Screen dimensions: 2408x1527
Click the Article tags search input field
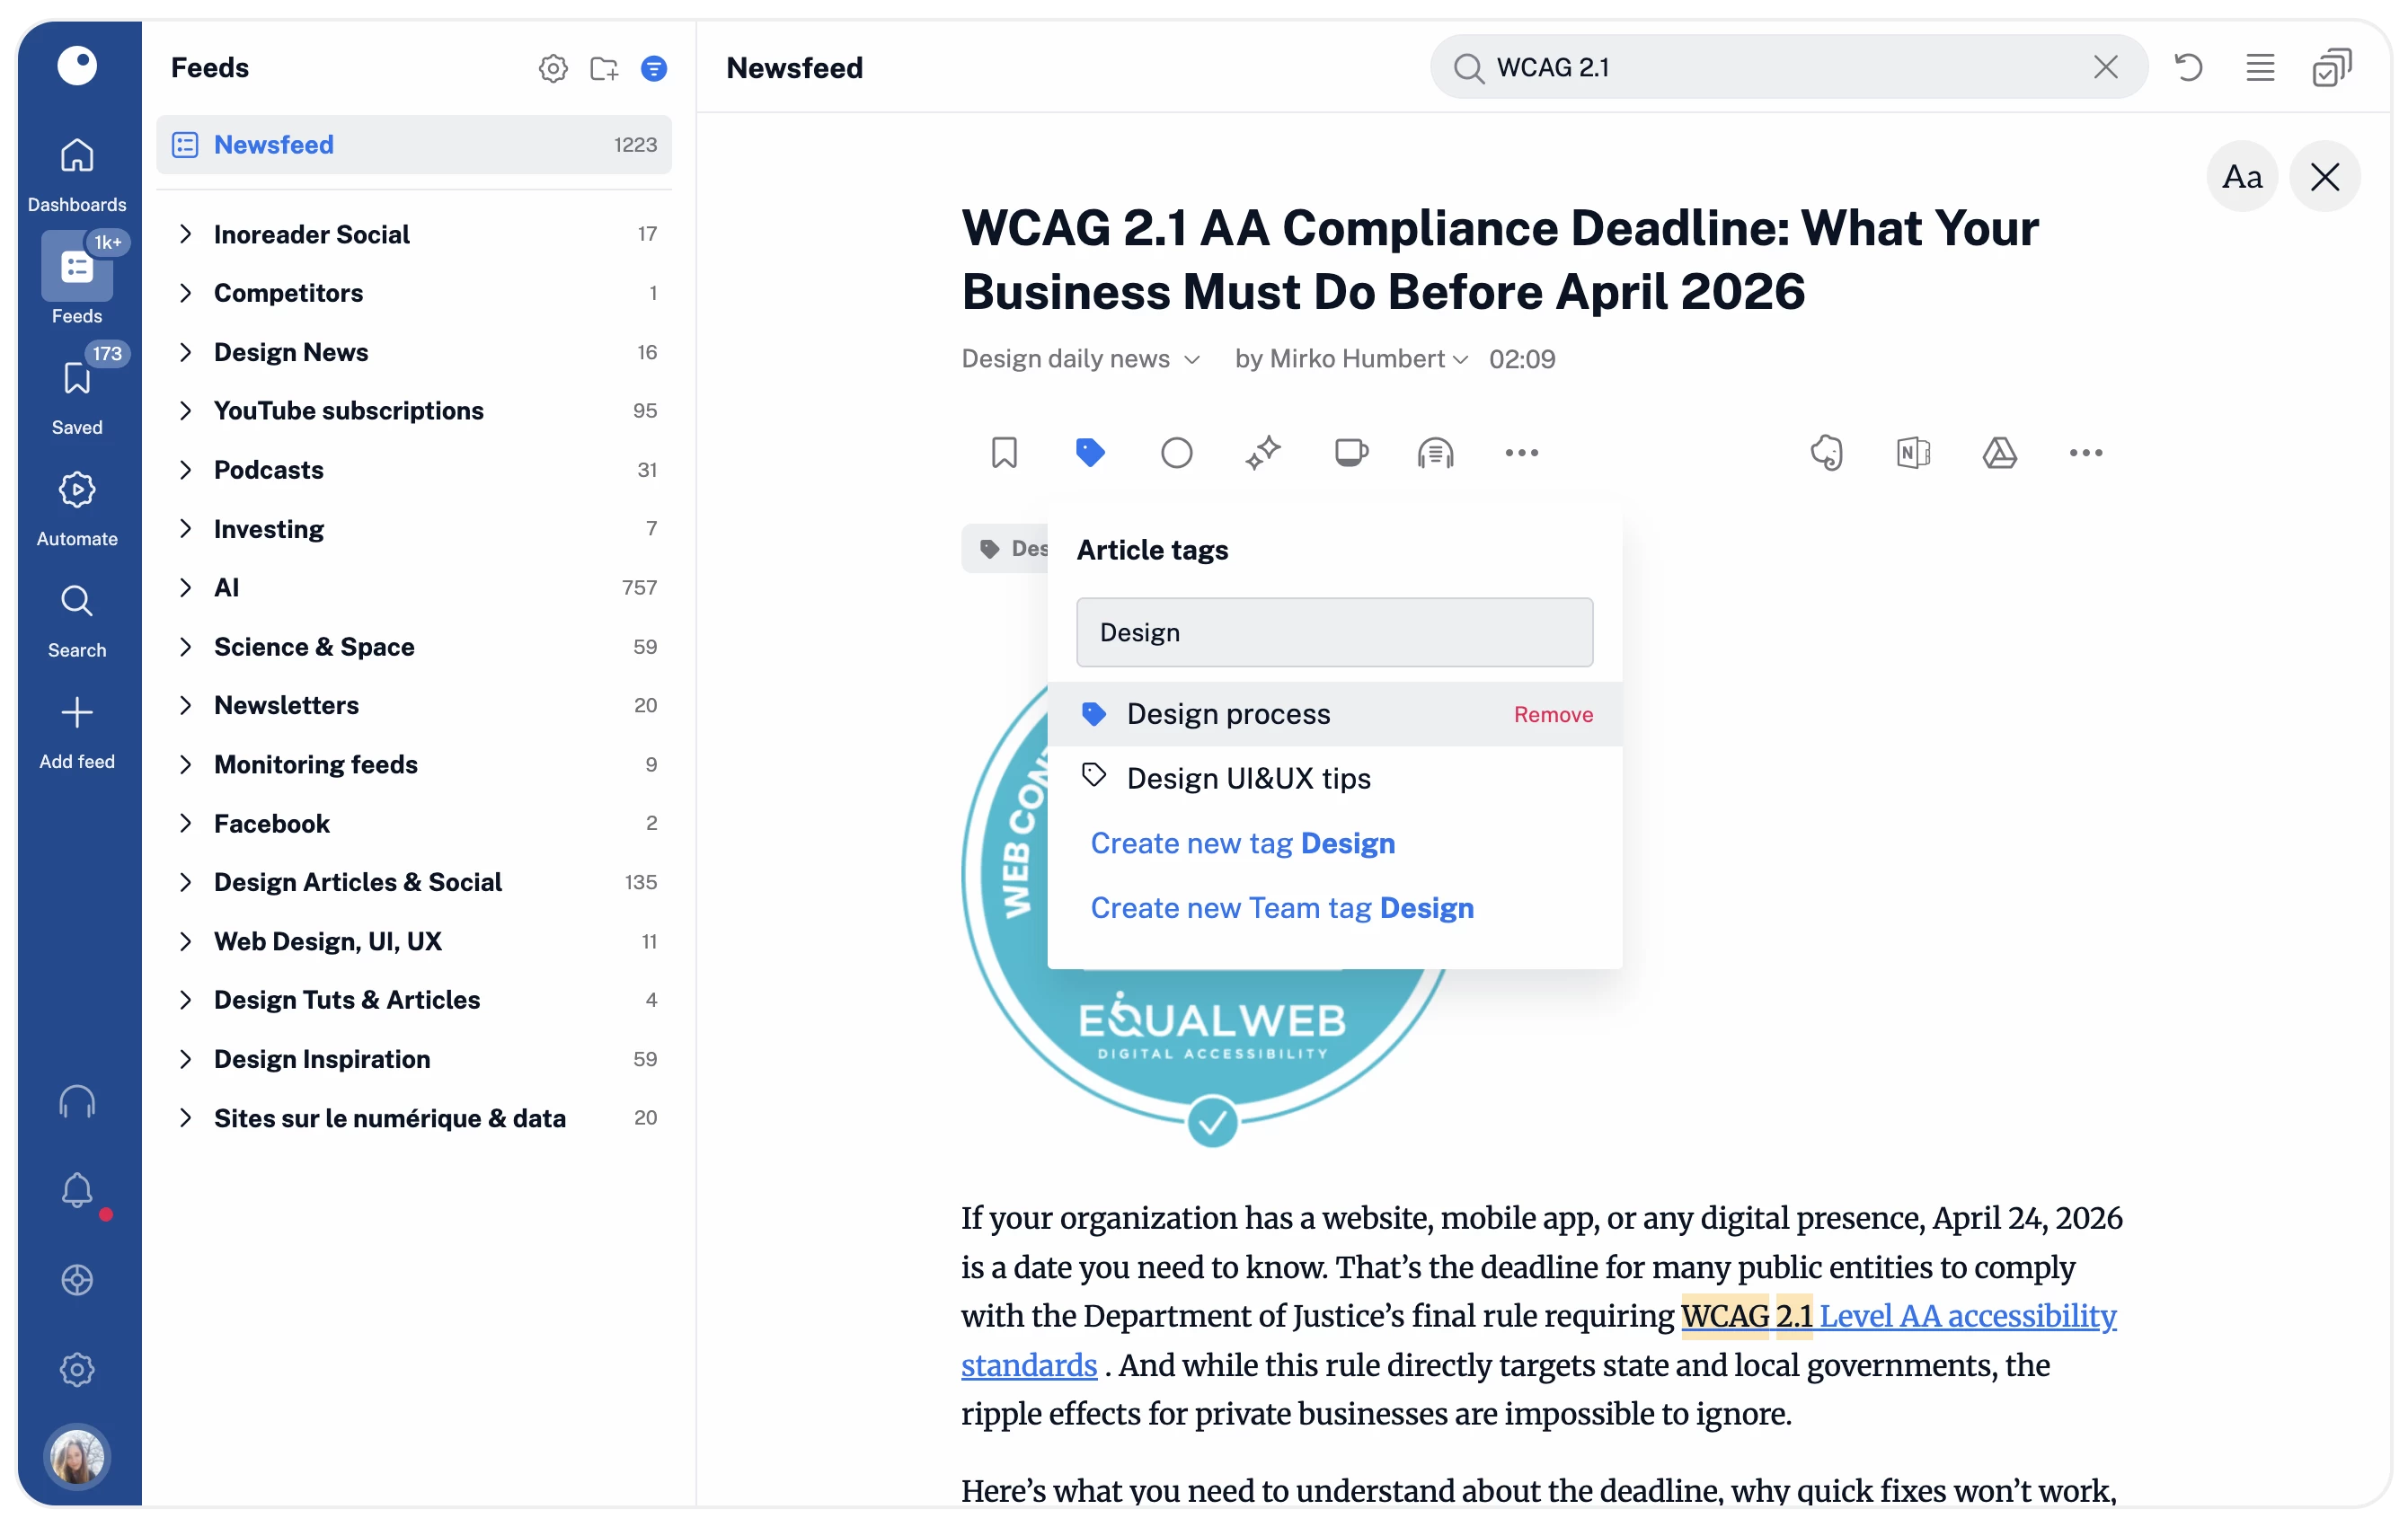point(1333,632)
